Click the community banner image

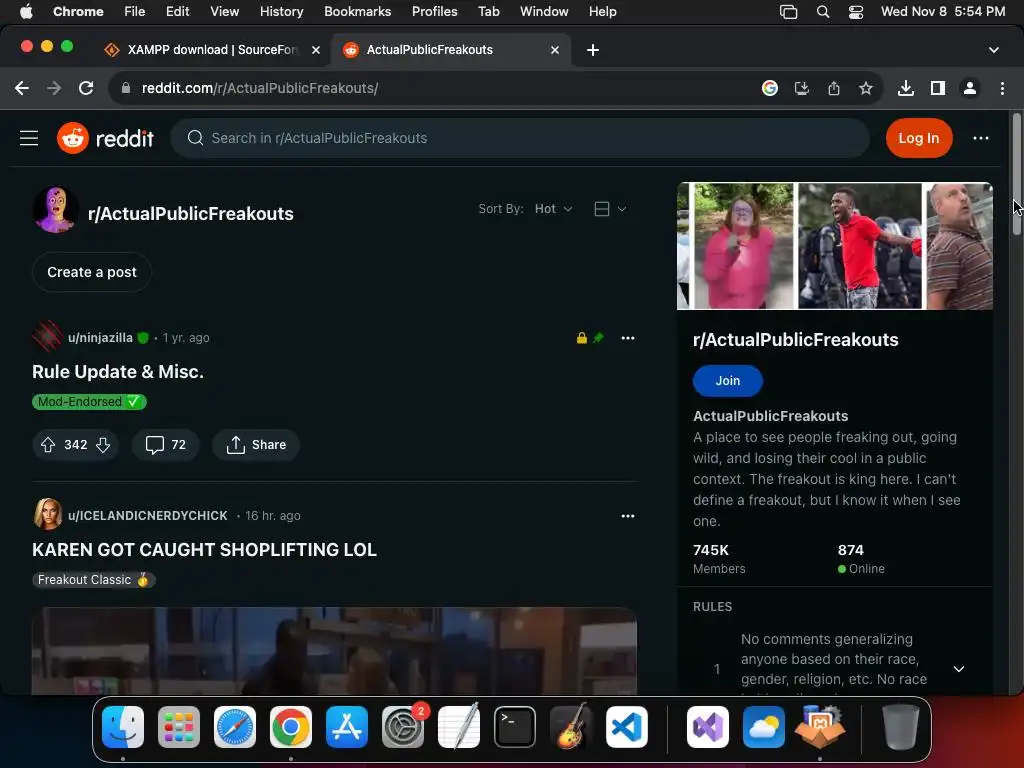tap(835, 246)
